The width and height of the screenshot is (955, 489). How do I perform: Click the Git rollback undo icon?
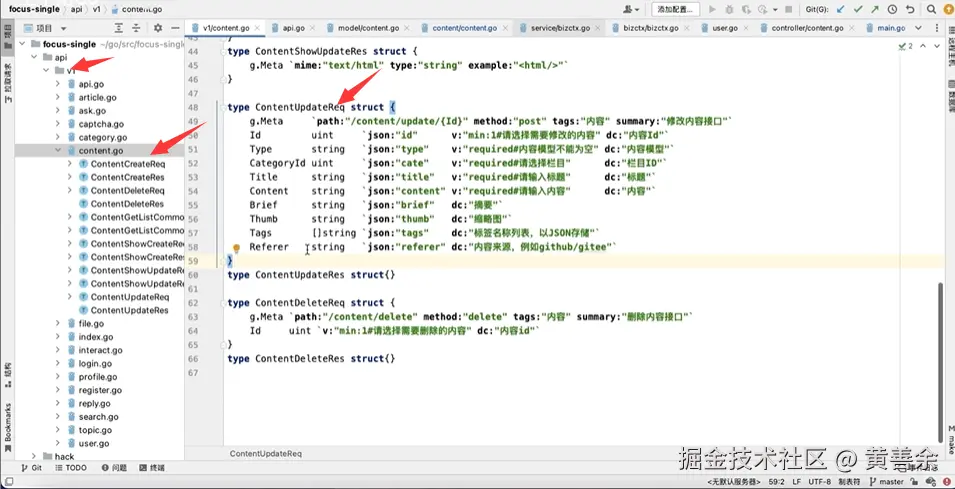pyautogui.click(x=910, y=10)
